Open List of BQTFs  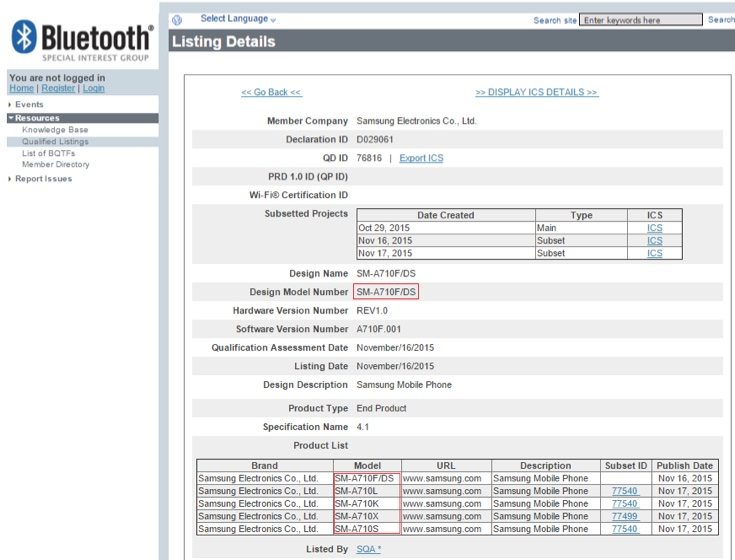point(48,153)
